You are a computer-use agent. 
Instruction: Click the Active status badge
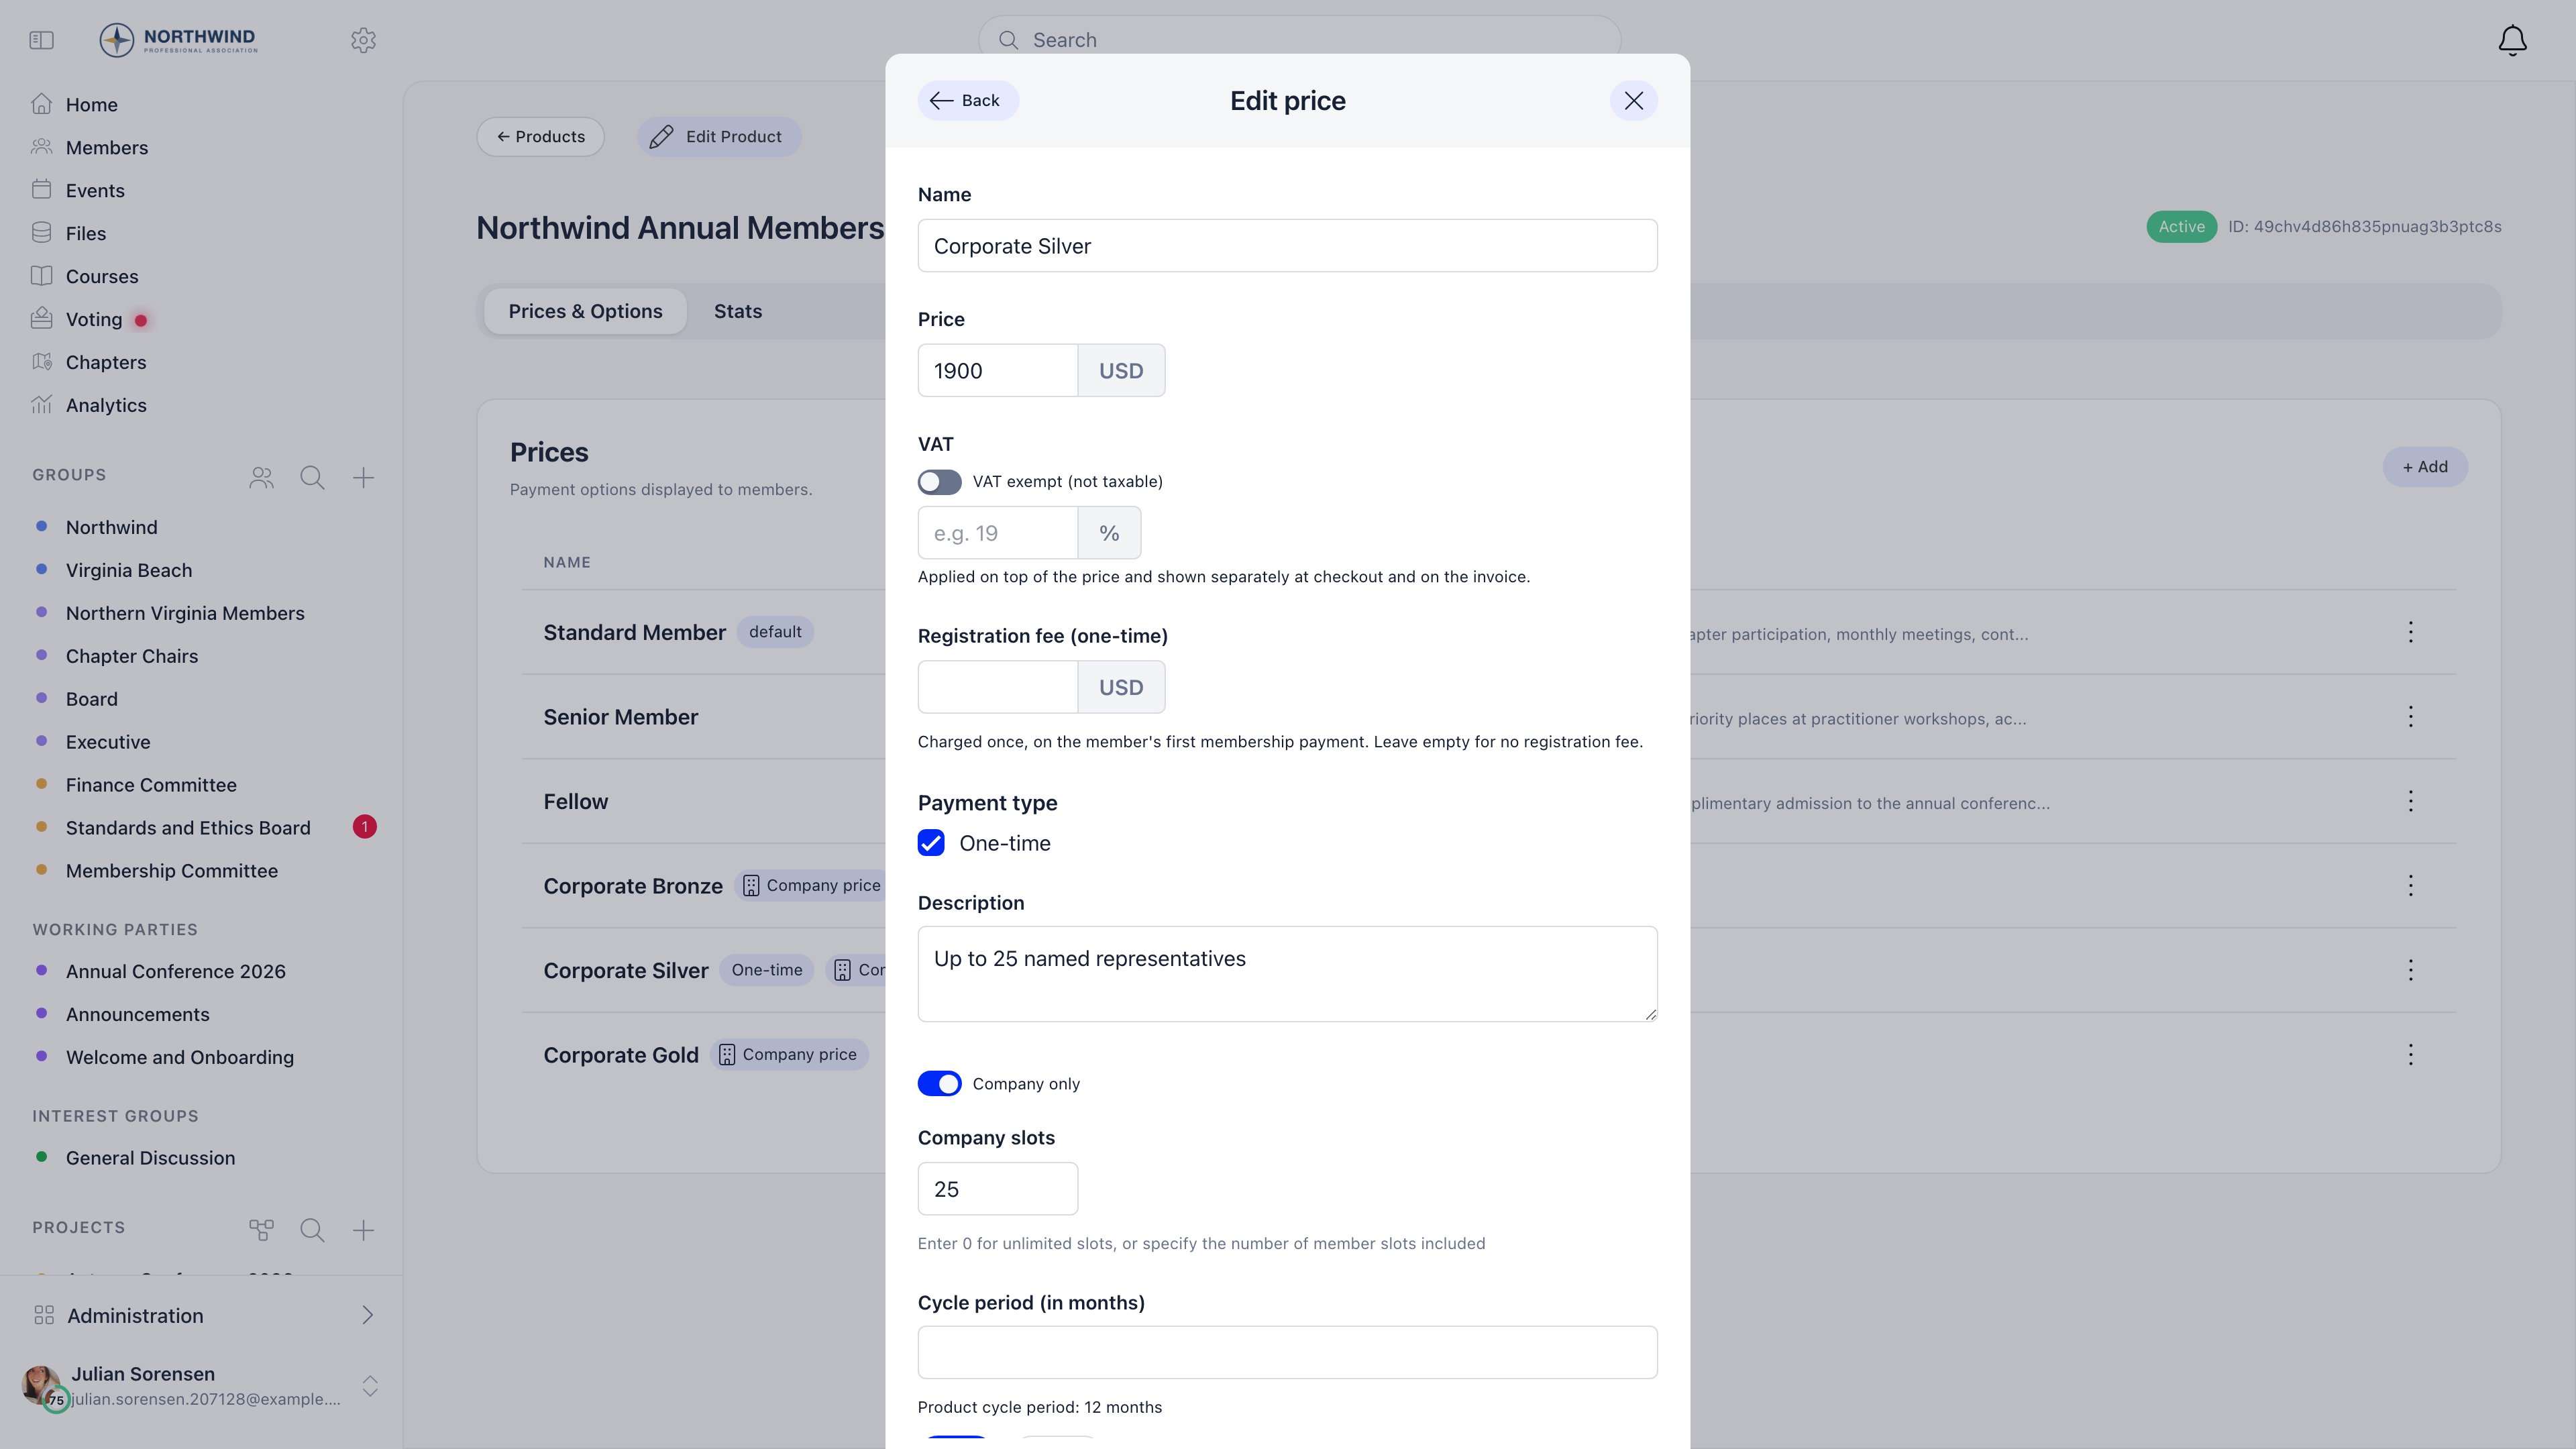coord(2181,227)
